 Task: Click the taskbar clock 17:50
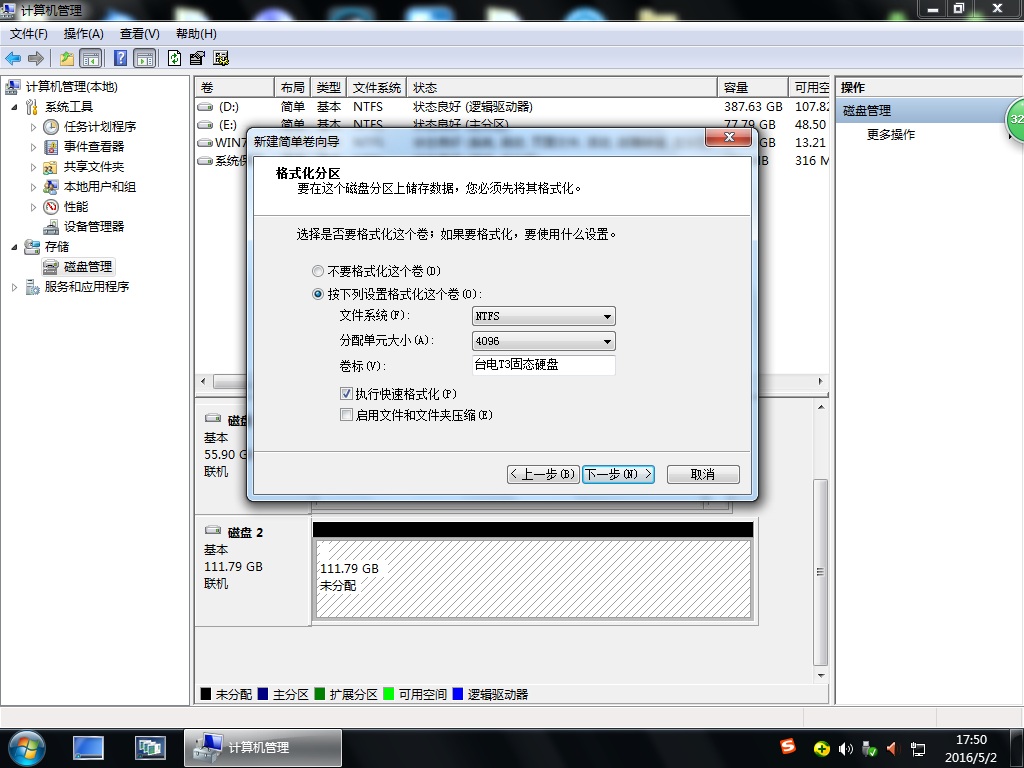(x=971, y=740)
